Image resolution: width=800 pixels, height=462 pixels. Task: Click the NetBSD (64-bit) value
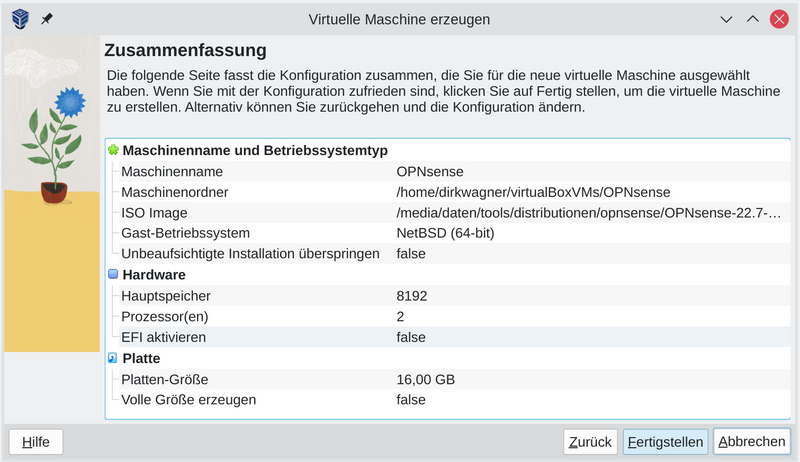(x=445, y=233)
